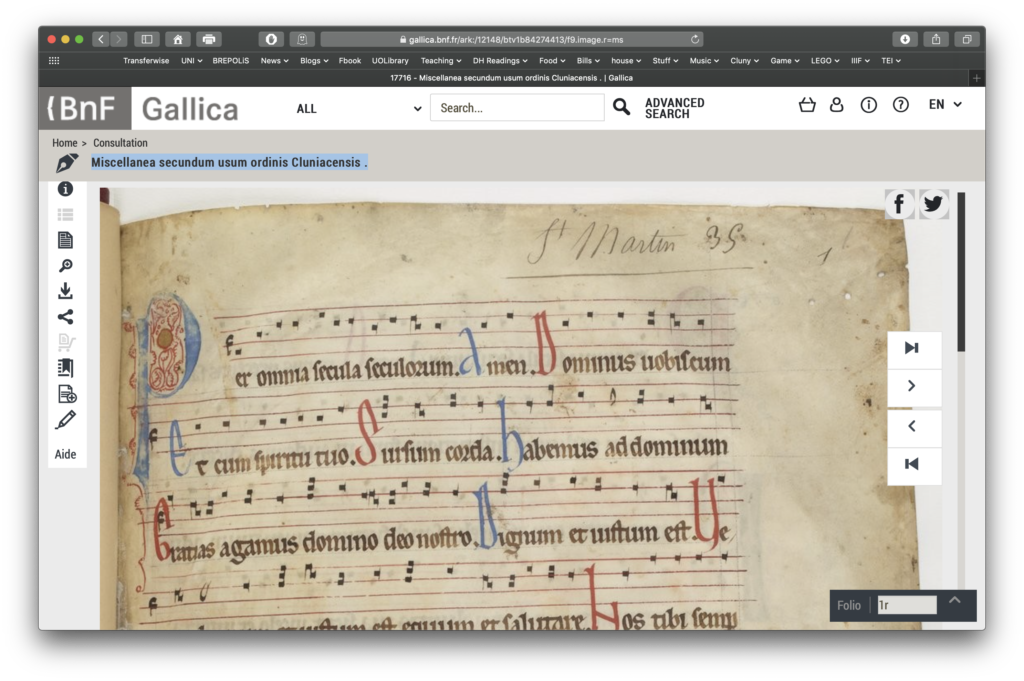This screenshot has width=1024, height=681.
Task: Download the manuscript image
Action: pyautogui.click(x=65, y=290)
